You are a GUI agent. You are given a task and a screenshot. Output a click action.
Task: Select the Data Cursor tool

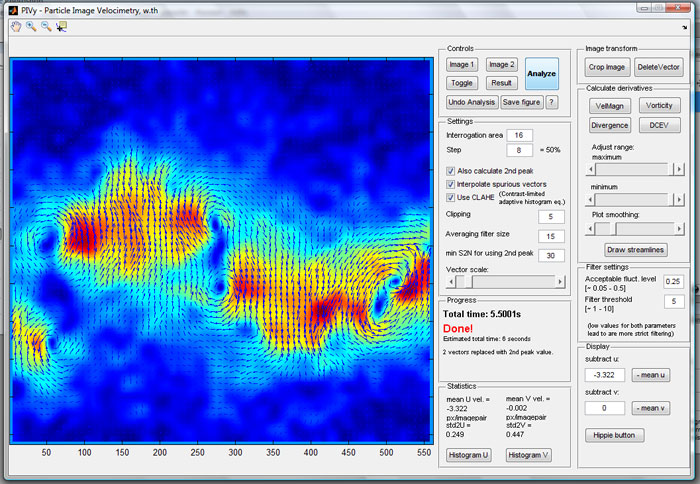coord(61,27)
